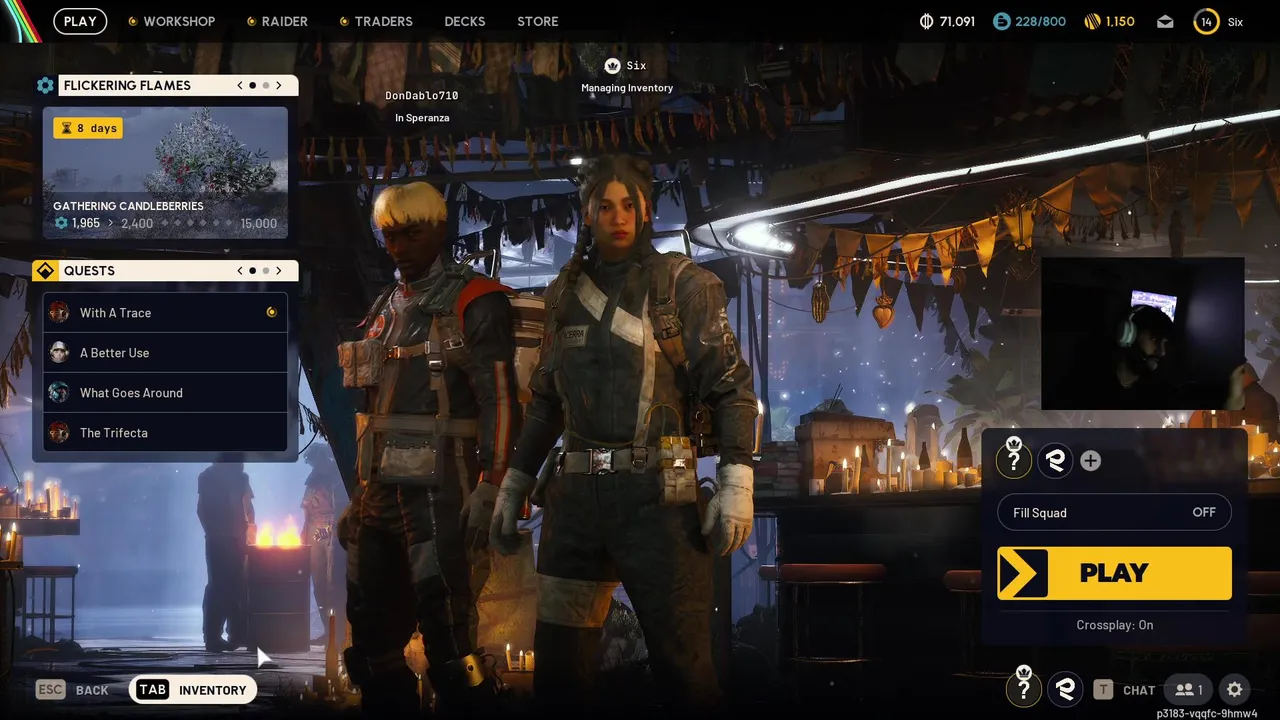Go to next Flickering Flames event page
Image resolution: width=1280 pixels, height=720 pixels.
(279, 86)
